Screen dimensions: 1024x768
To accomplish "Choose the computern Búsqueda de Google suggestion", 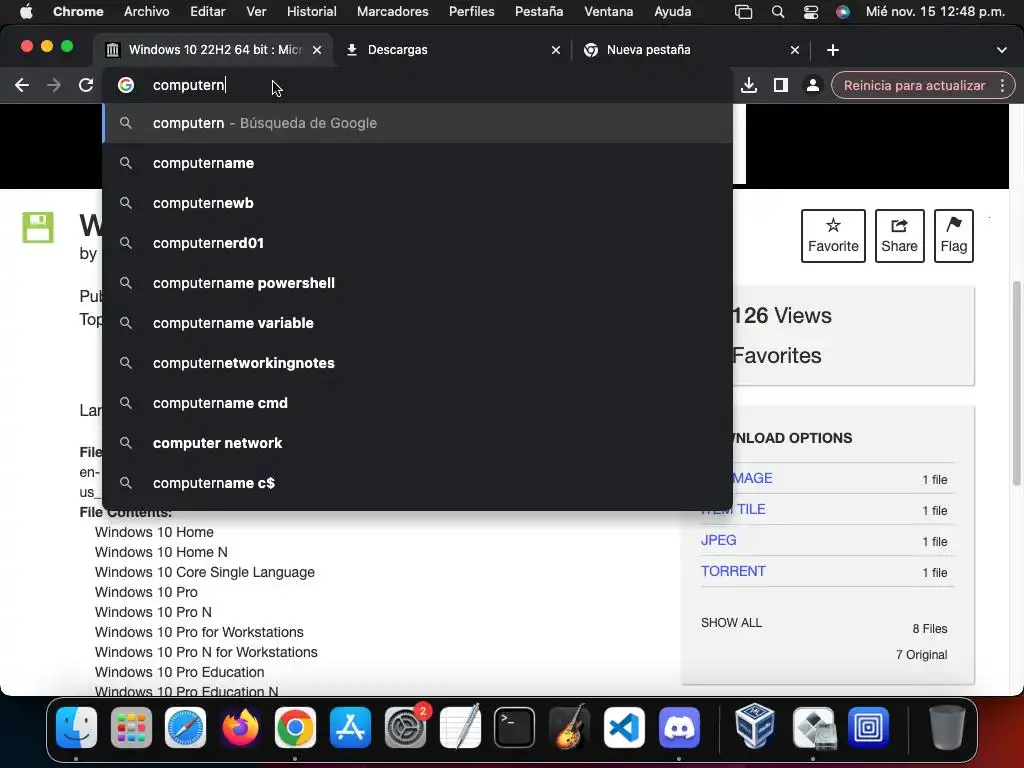I will [418, 123].
